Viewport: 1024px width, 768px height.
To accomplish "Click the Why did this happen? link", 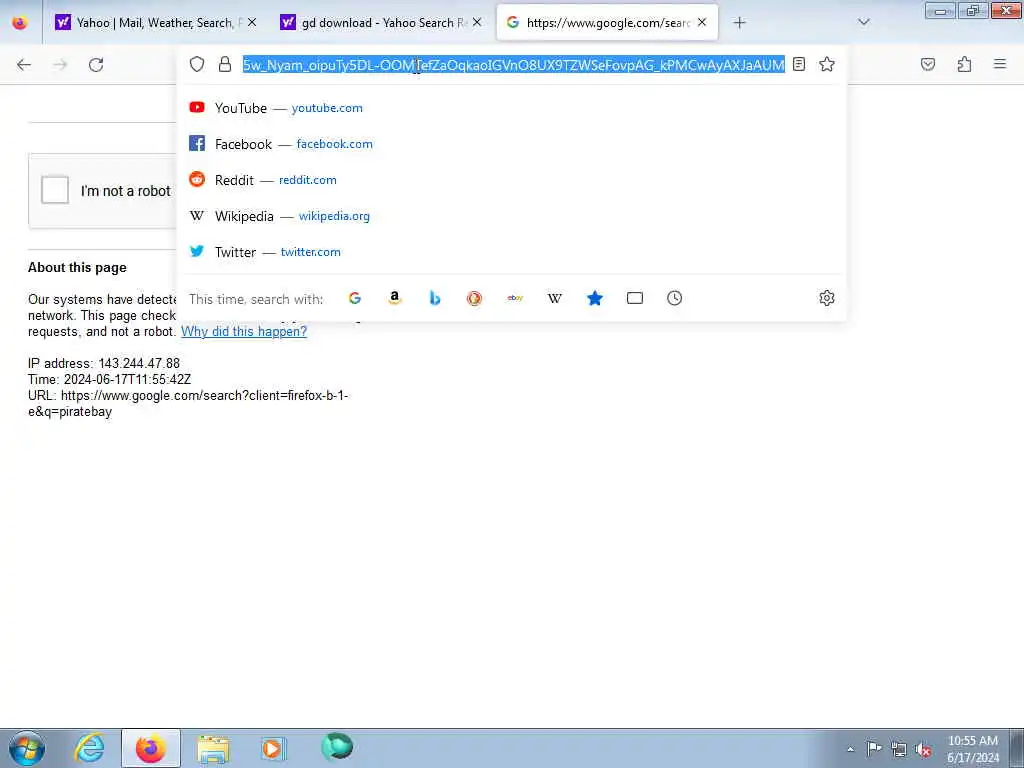I will tap(244, 331).
